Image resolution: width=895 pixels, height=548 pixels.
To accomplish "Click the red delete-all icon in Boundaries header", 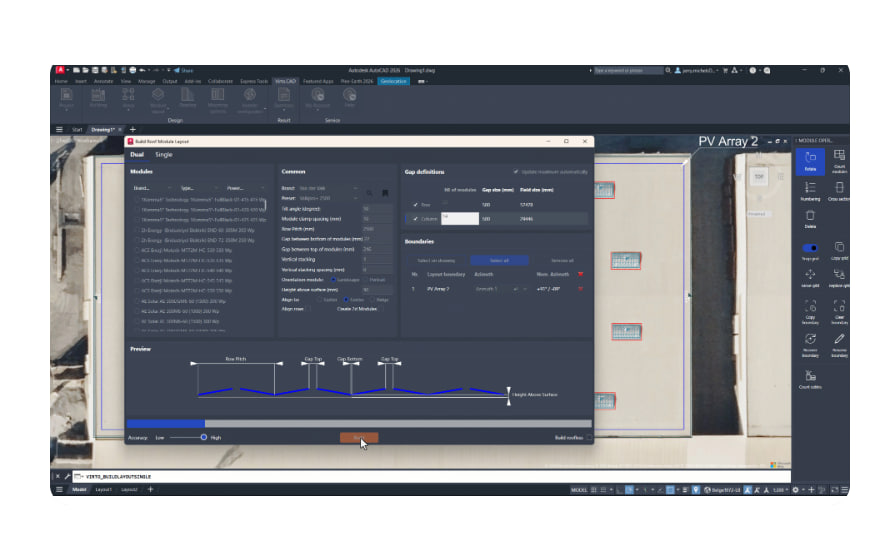I will point(580,275).
